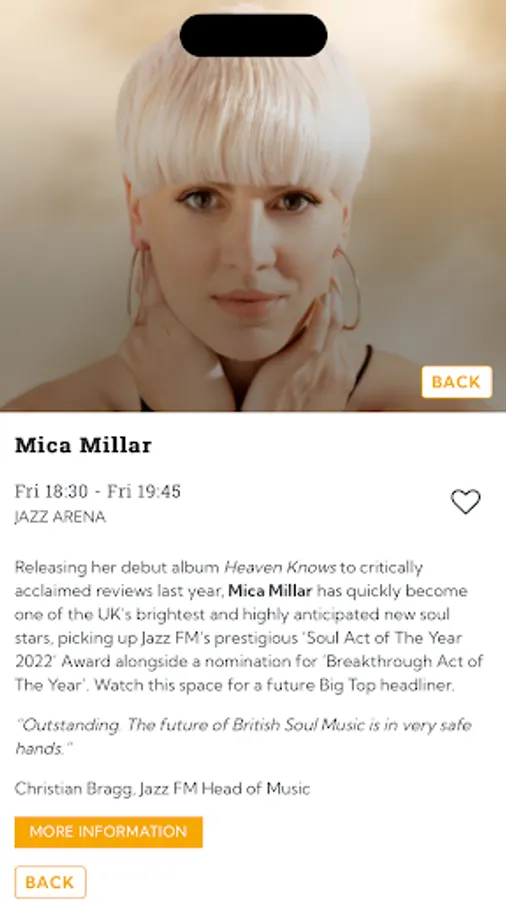Tap the 'Releasing her debut album' opening line
The width and height of the screenshot is (506, 900).
117,568
